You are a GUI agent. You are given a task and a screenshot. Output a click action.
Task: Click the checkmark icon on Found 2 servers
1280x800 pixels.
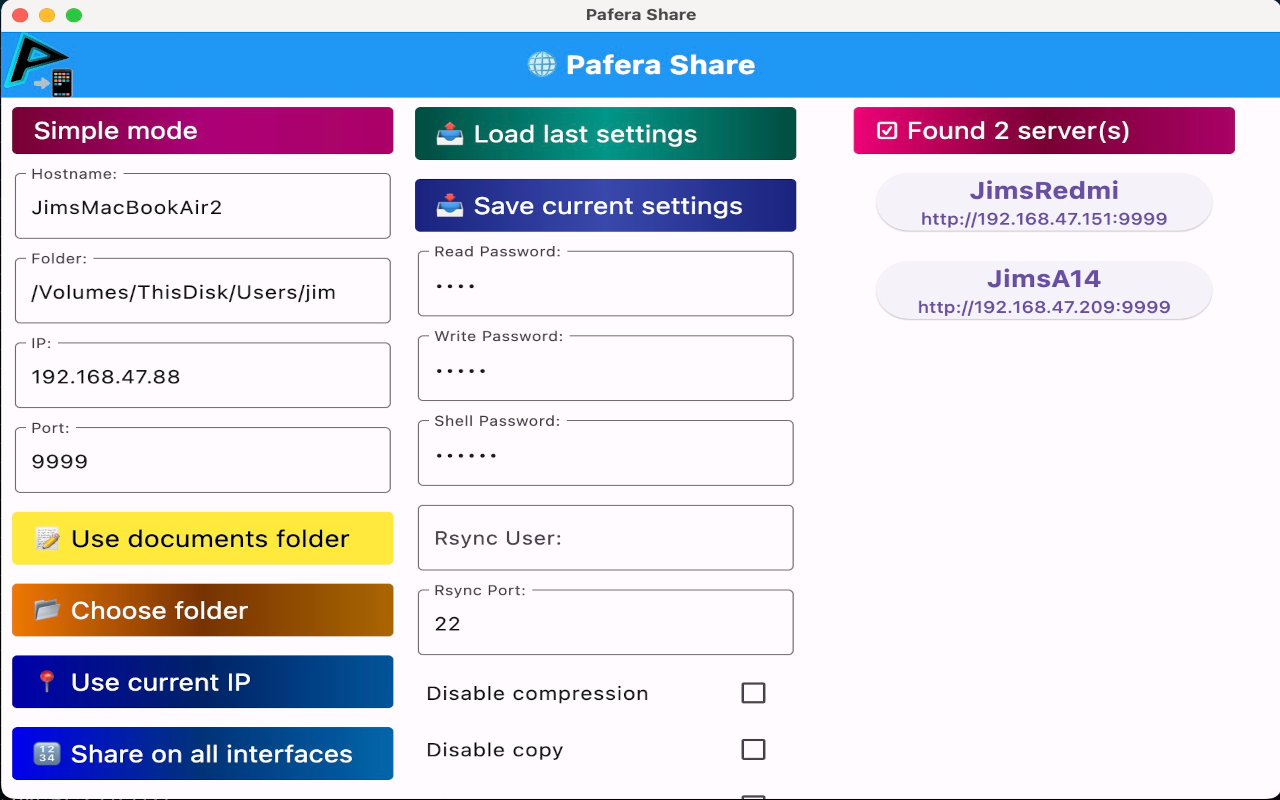[x=887, y=131]
